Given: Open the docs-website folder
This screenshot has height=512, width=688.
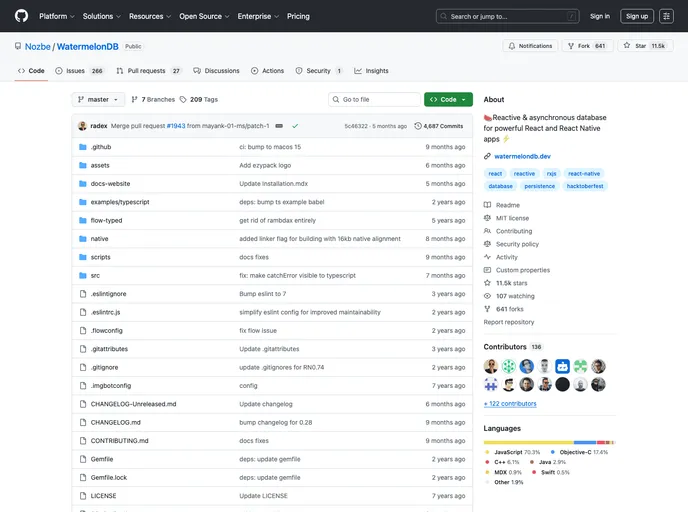Looking at the screenshot, I should point(110,184).
